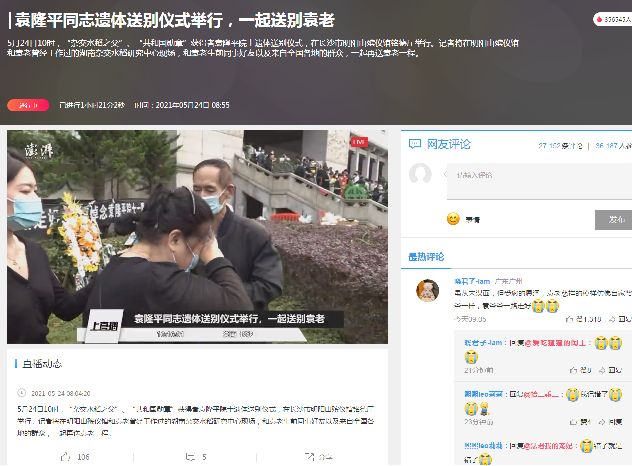
Task: Click the 时间：2021年05月24日 08:55 timestamp
Action: 182,105
